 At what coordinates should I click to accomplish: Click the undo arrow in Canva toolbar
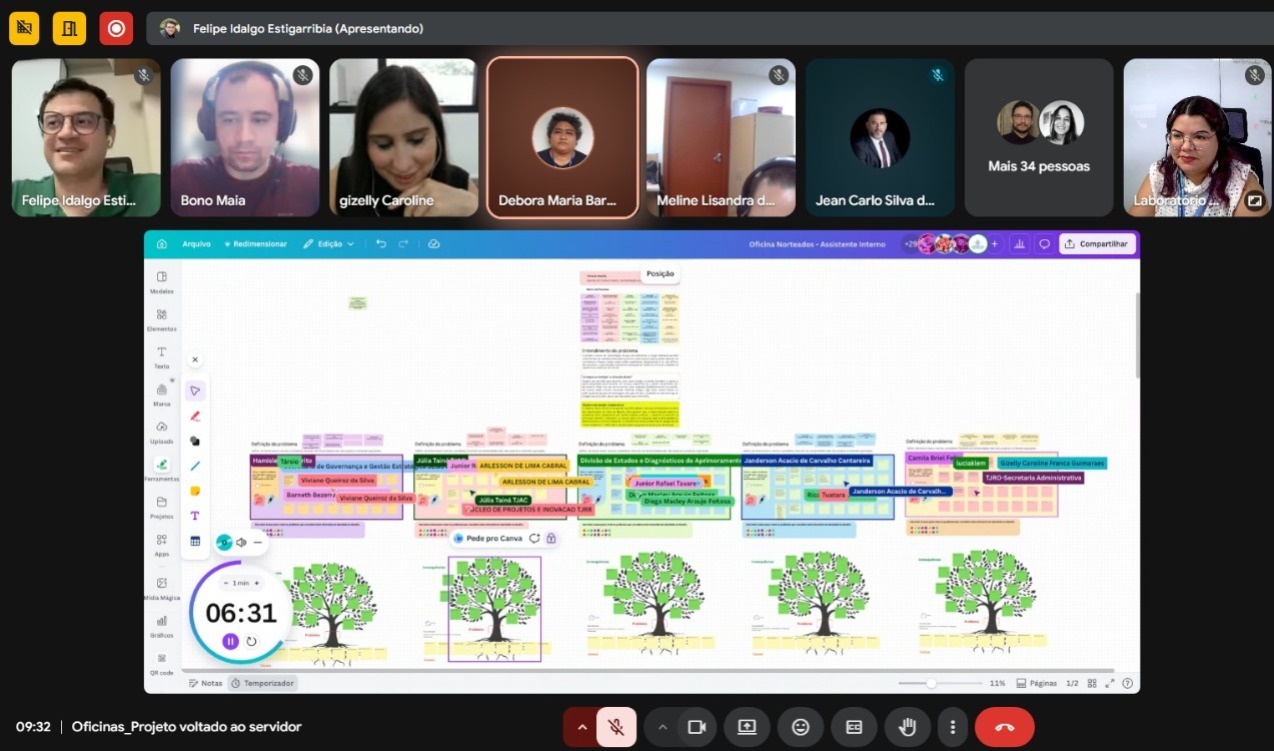pyautogui.click(x=381, y=244)
